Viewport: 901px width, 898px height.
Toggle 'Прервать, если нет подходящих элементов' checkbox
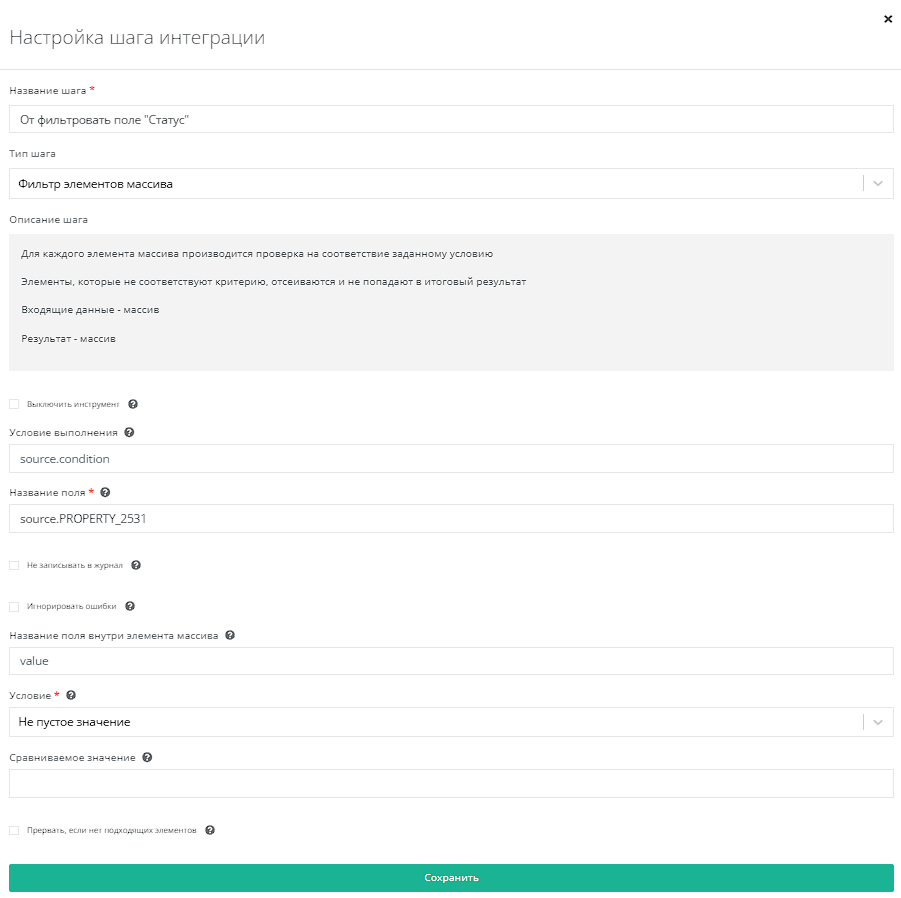14,830
